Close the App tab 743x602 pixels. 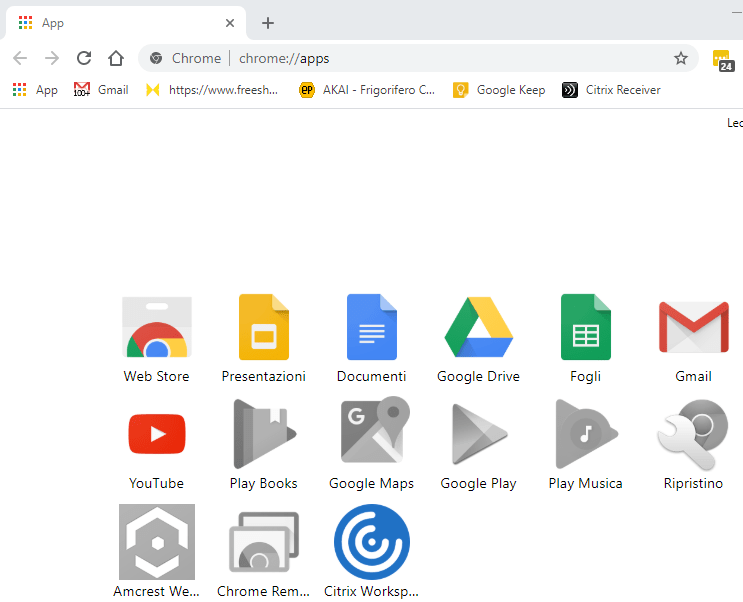230,23
